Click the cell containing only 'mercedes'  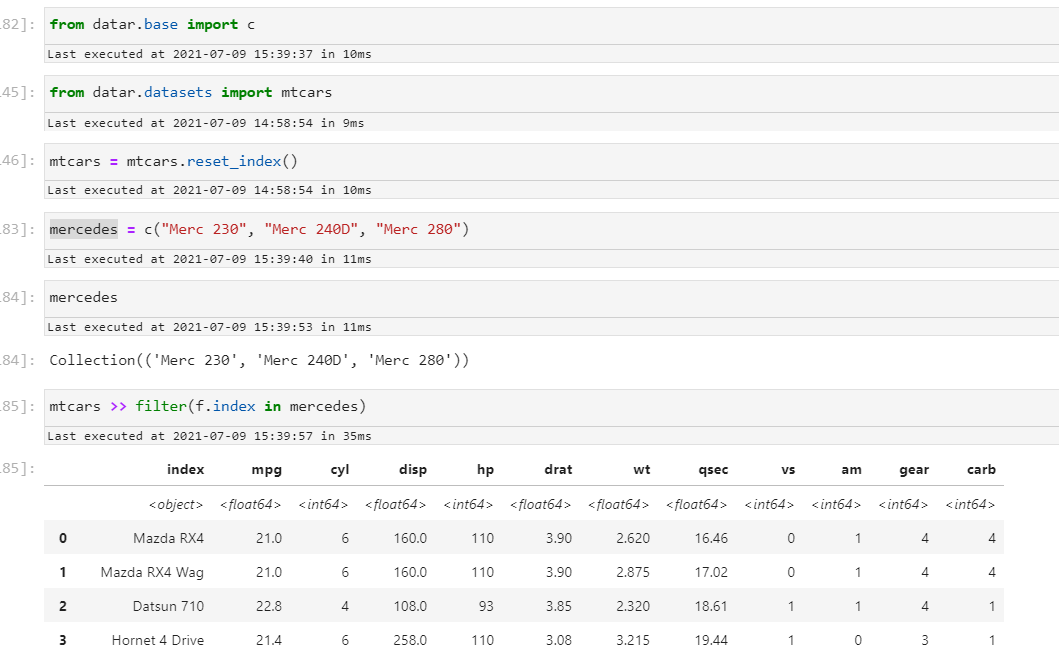(551, 299)
